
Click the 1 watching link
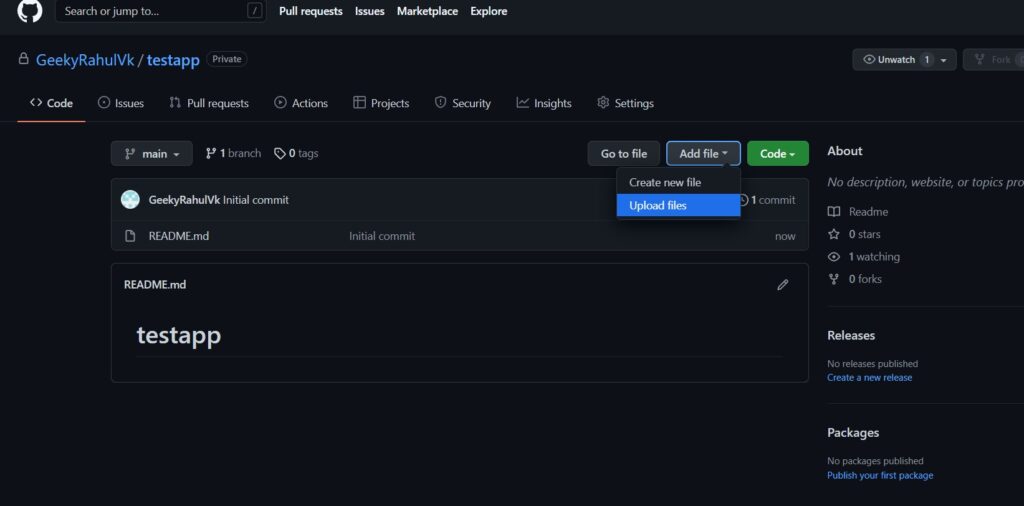click(x=863, y=257)
